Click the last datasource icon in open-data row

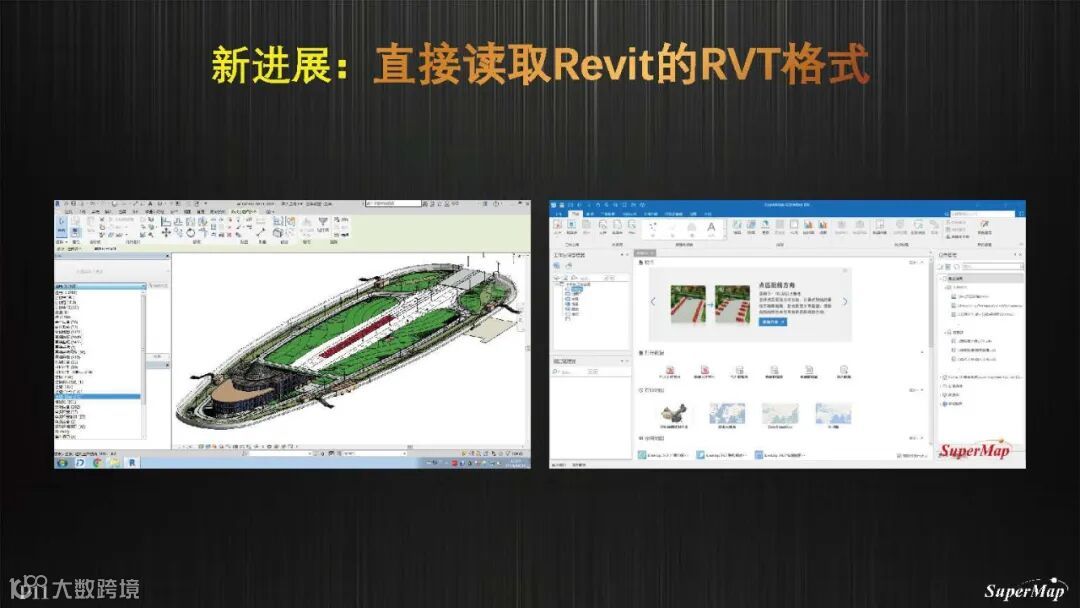843,370
